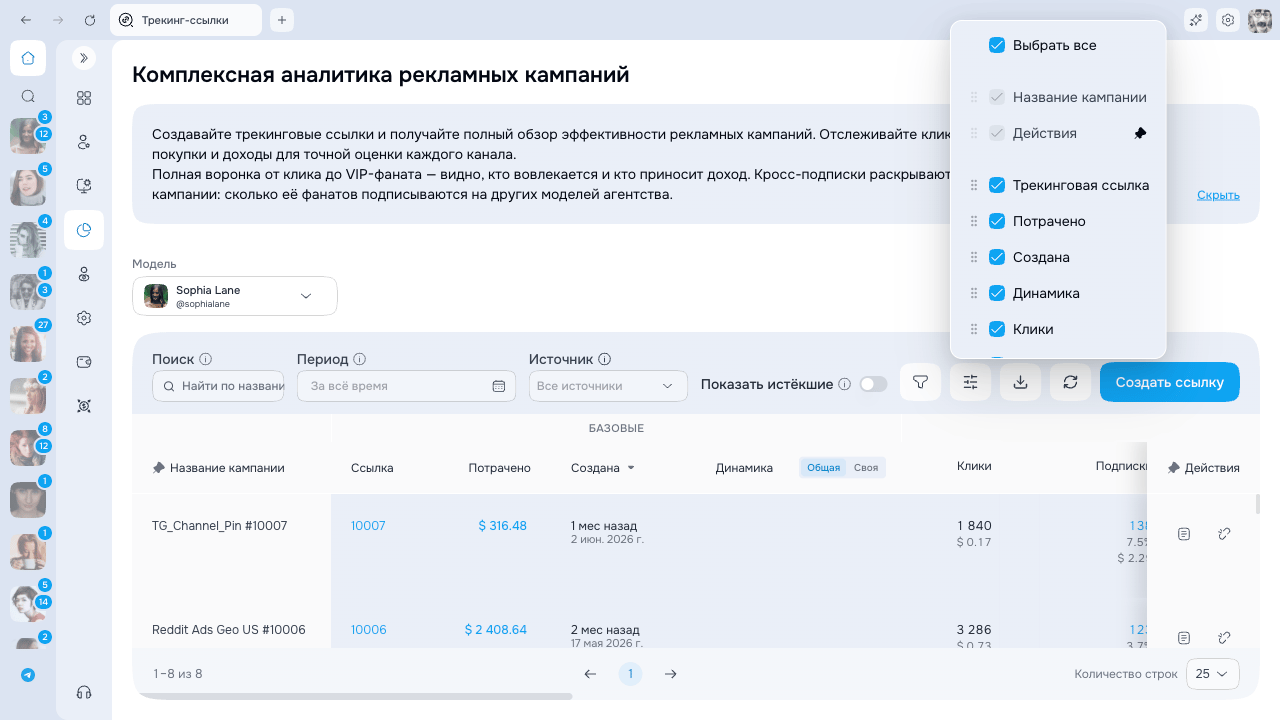Sort by the Создана column header

pyautogui.click(x=602, y=468)
